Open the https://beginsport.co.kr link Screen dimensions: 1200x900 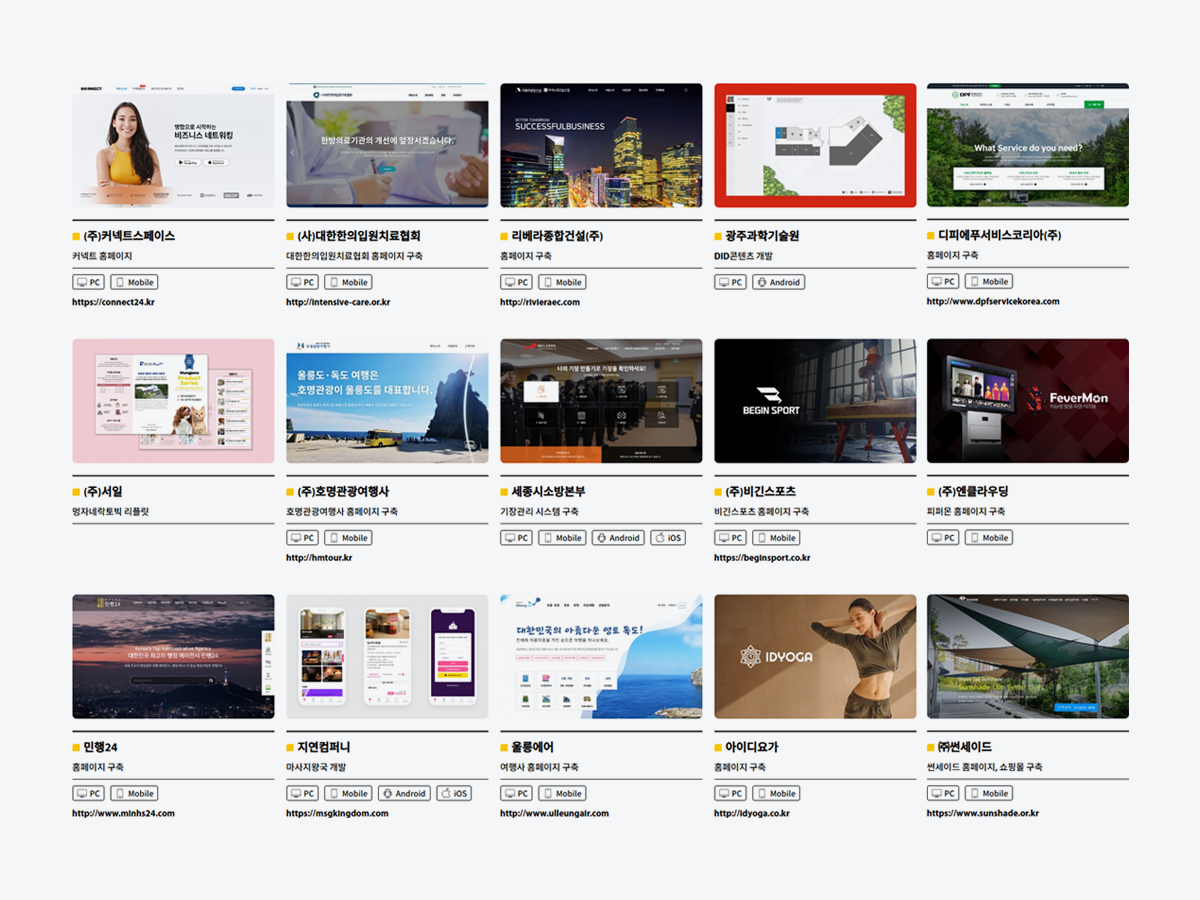pyautogui.click(x=762, y=558)
